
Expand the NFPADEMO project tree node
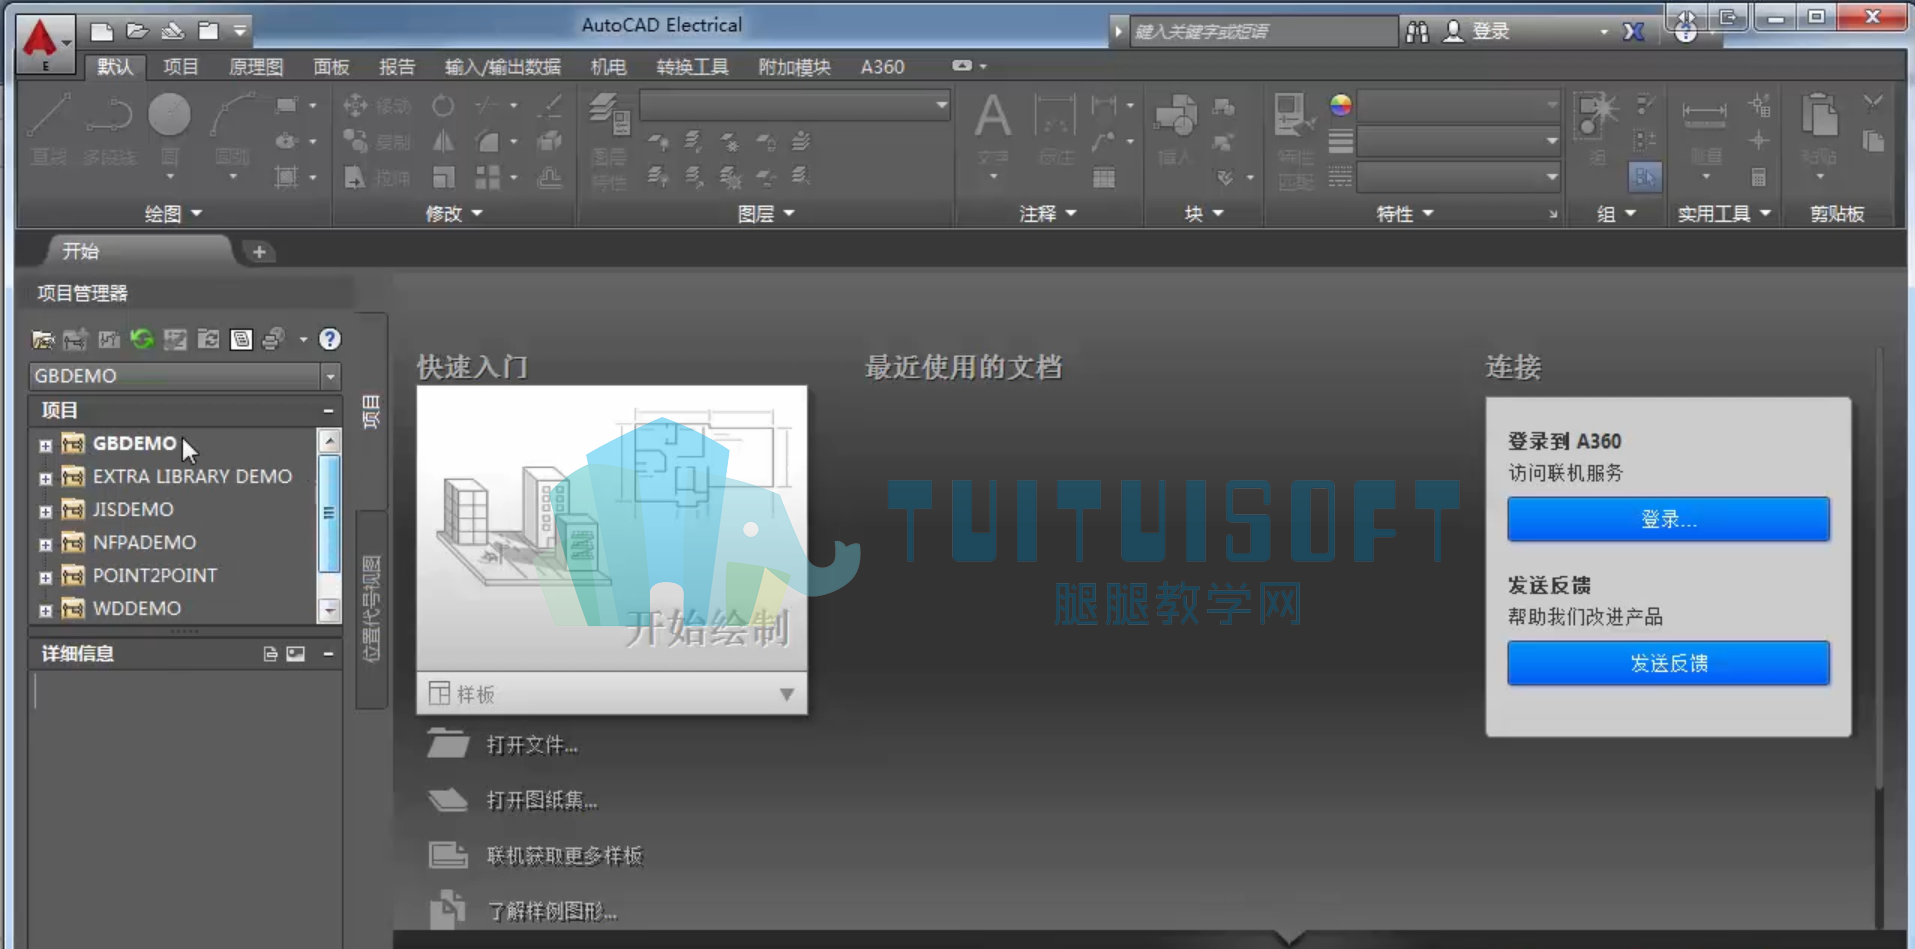pos(45,545)
